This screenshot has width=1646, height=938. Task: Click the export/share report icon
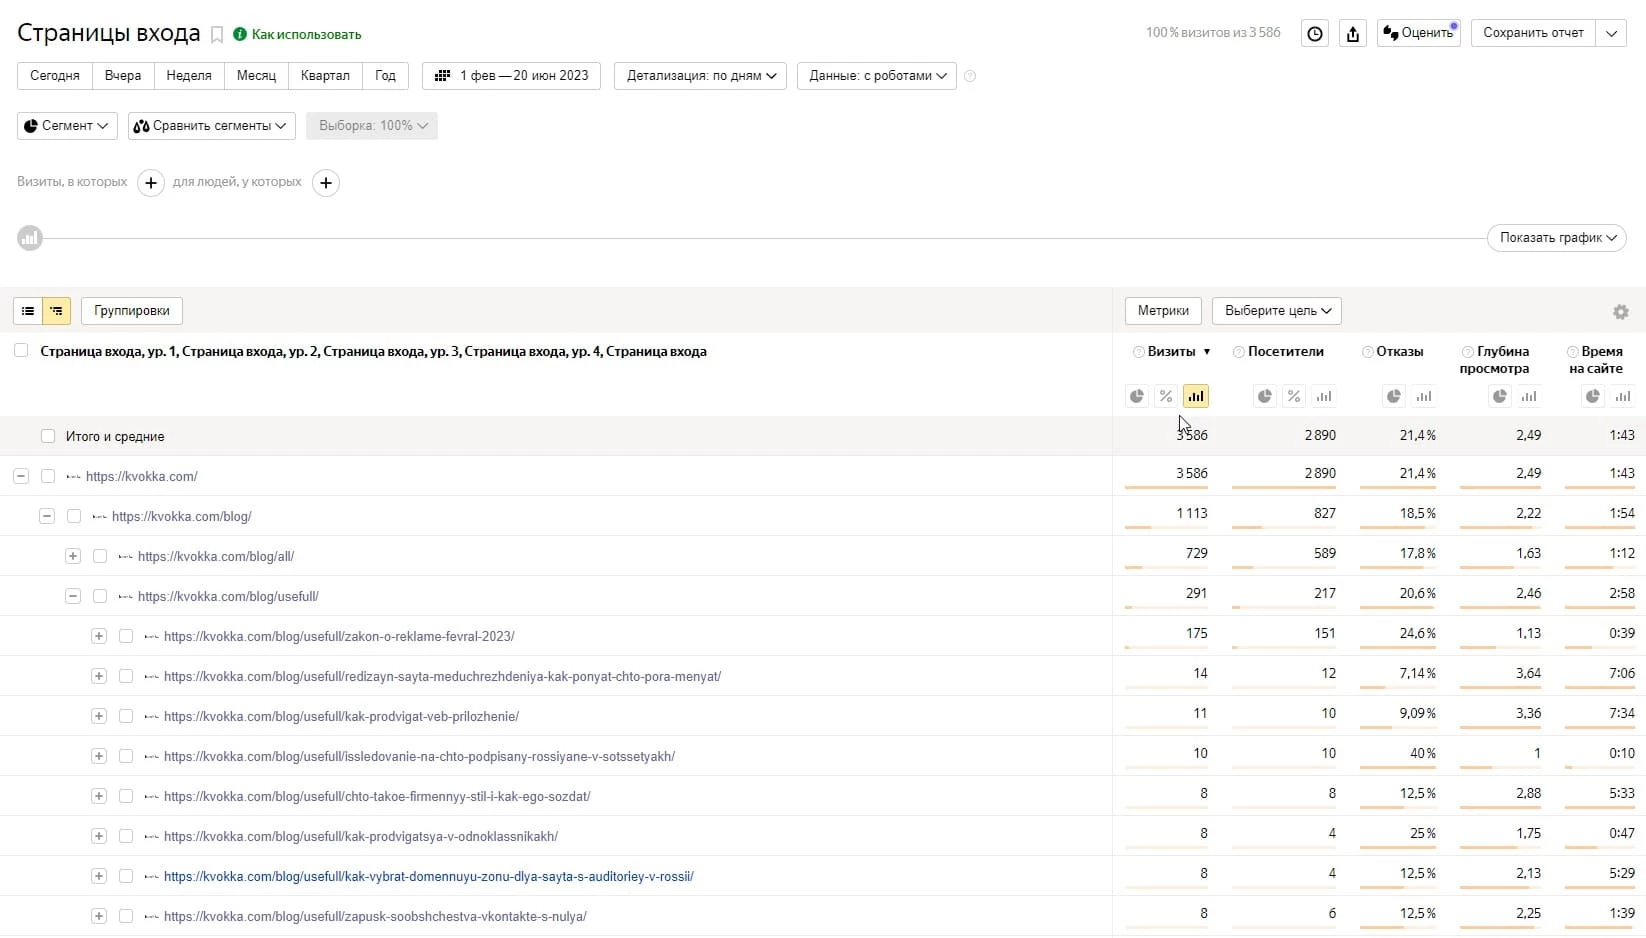click(x=1353, y=33)
